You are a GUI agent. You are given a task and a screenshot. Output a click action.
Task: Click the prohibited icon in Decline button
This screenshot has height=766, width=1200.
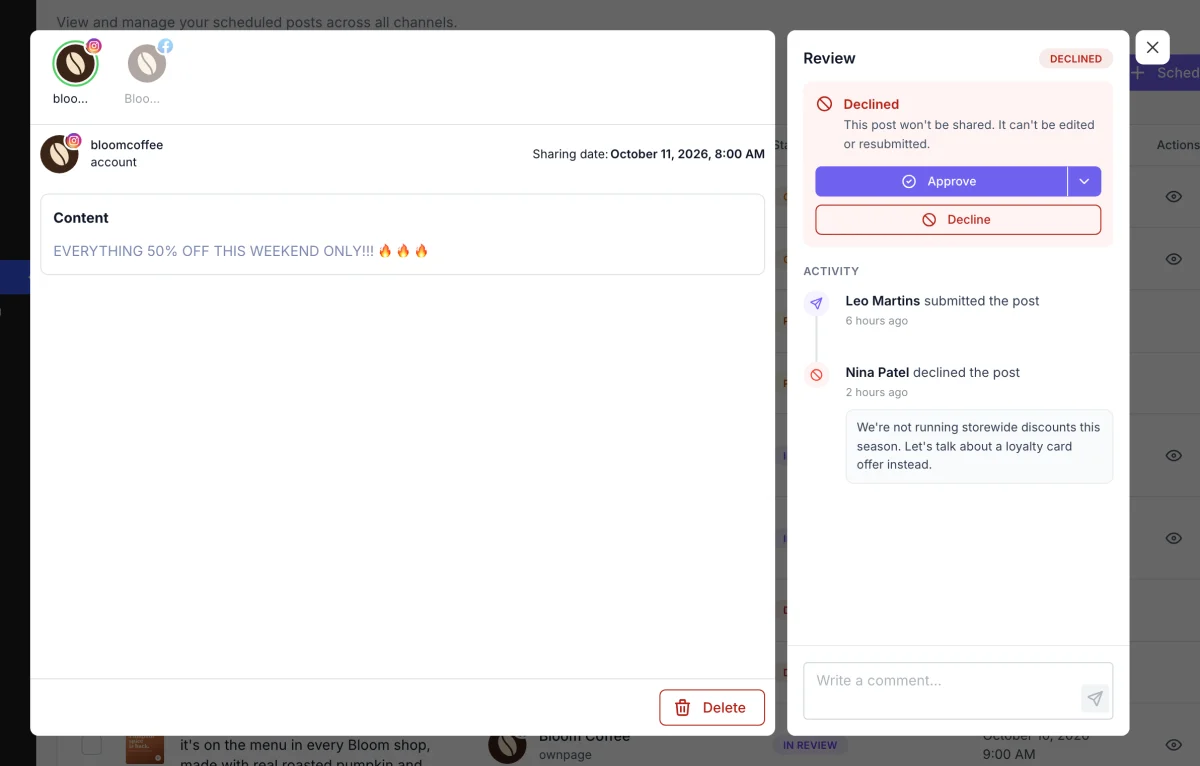point(929,219)
